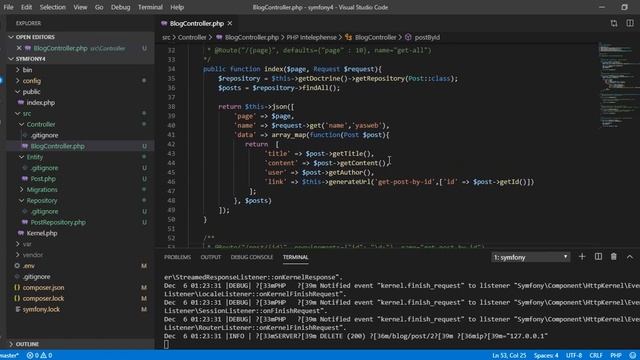Click the Controller folder in breadcrumbs
This screenshot has height=360, width=640.
[x=192, y=37]
